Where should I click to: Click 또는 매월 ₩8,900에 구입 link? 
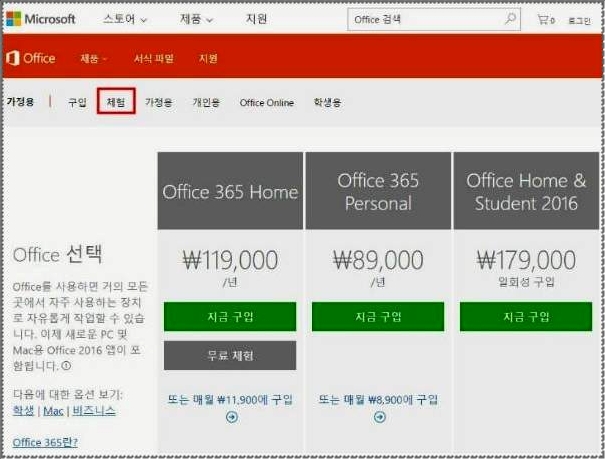click(378, 400)
